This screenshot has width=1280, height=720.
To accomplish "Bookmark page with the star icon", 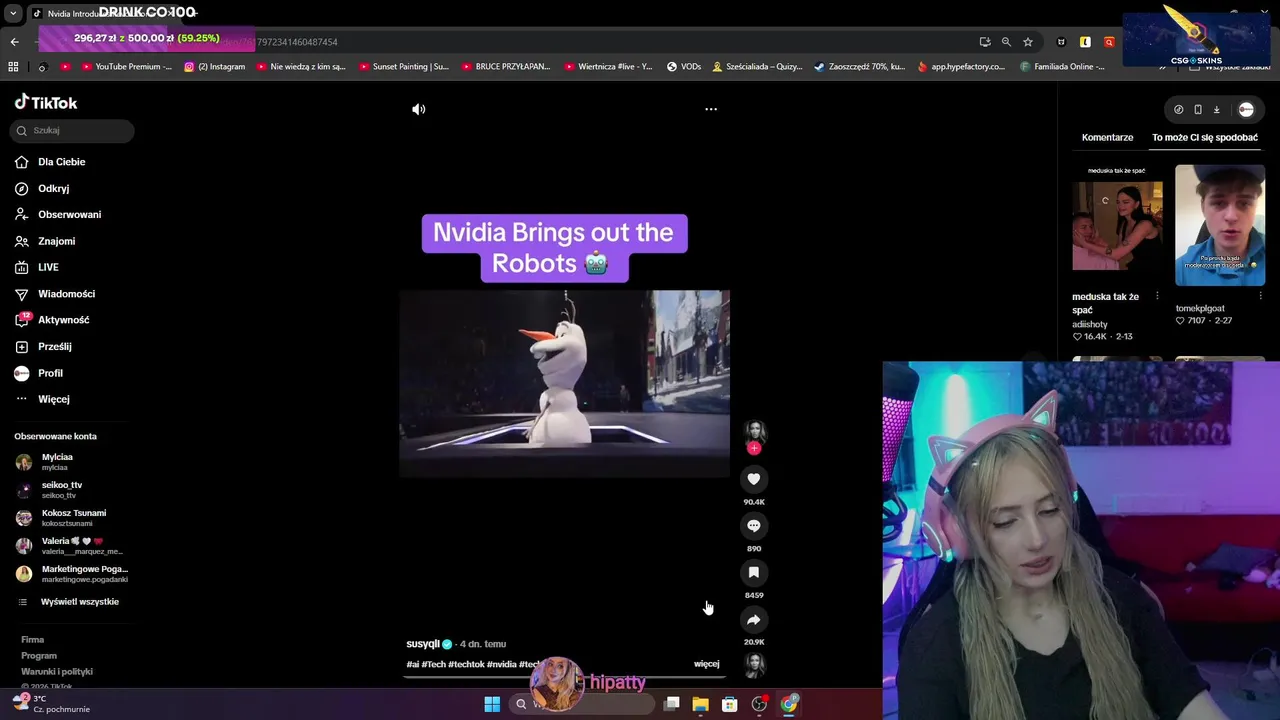I will tap(1027, 42).
